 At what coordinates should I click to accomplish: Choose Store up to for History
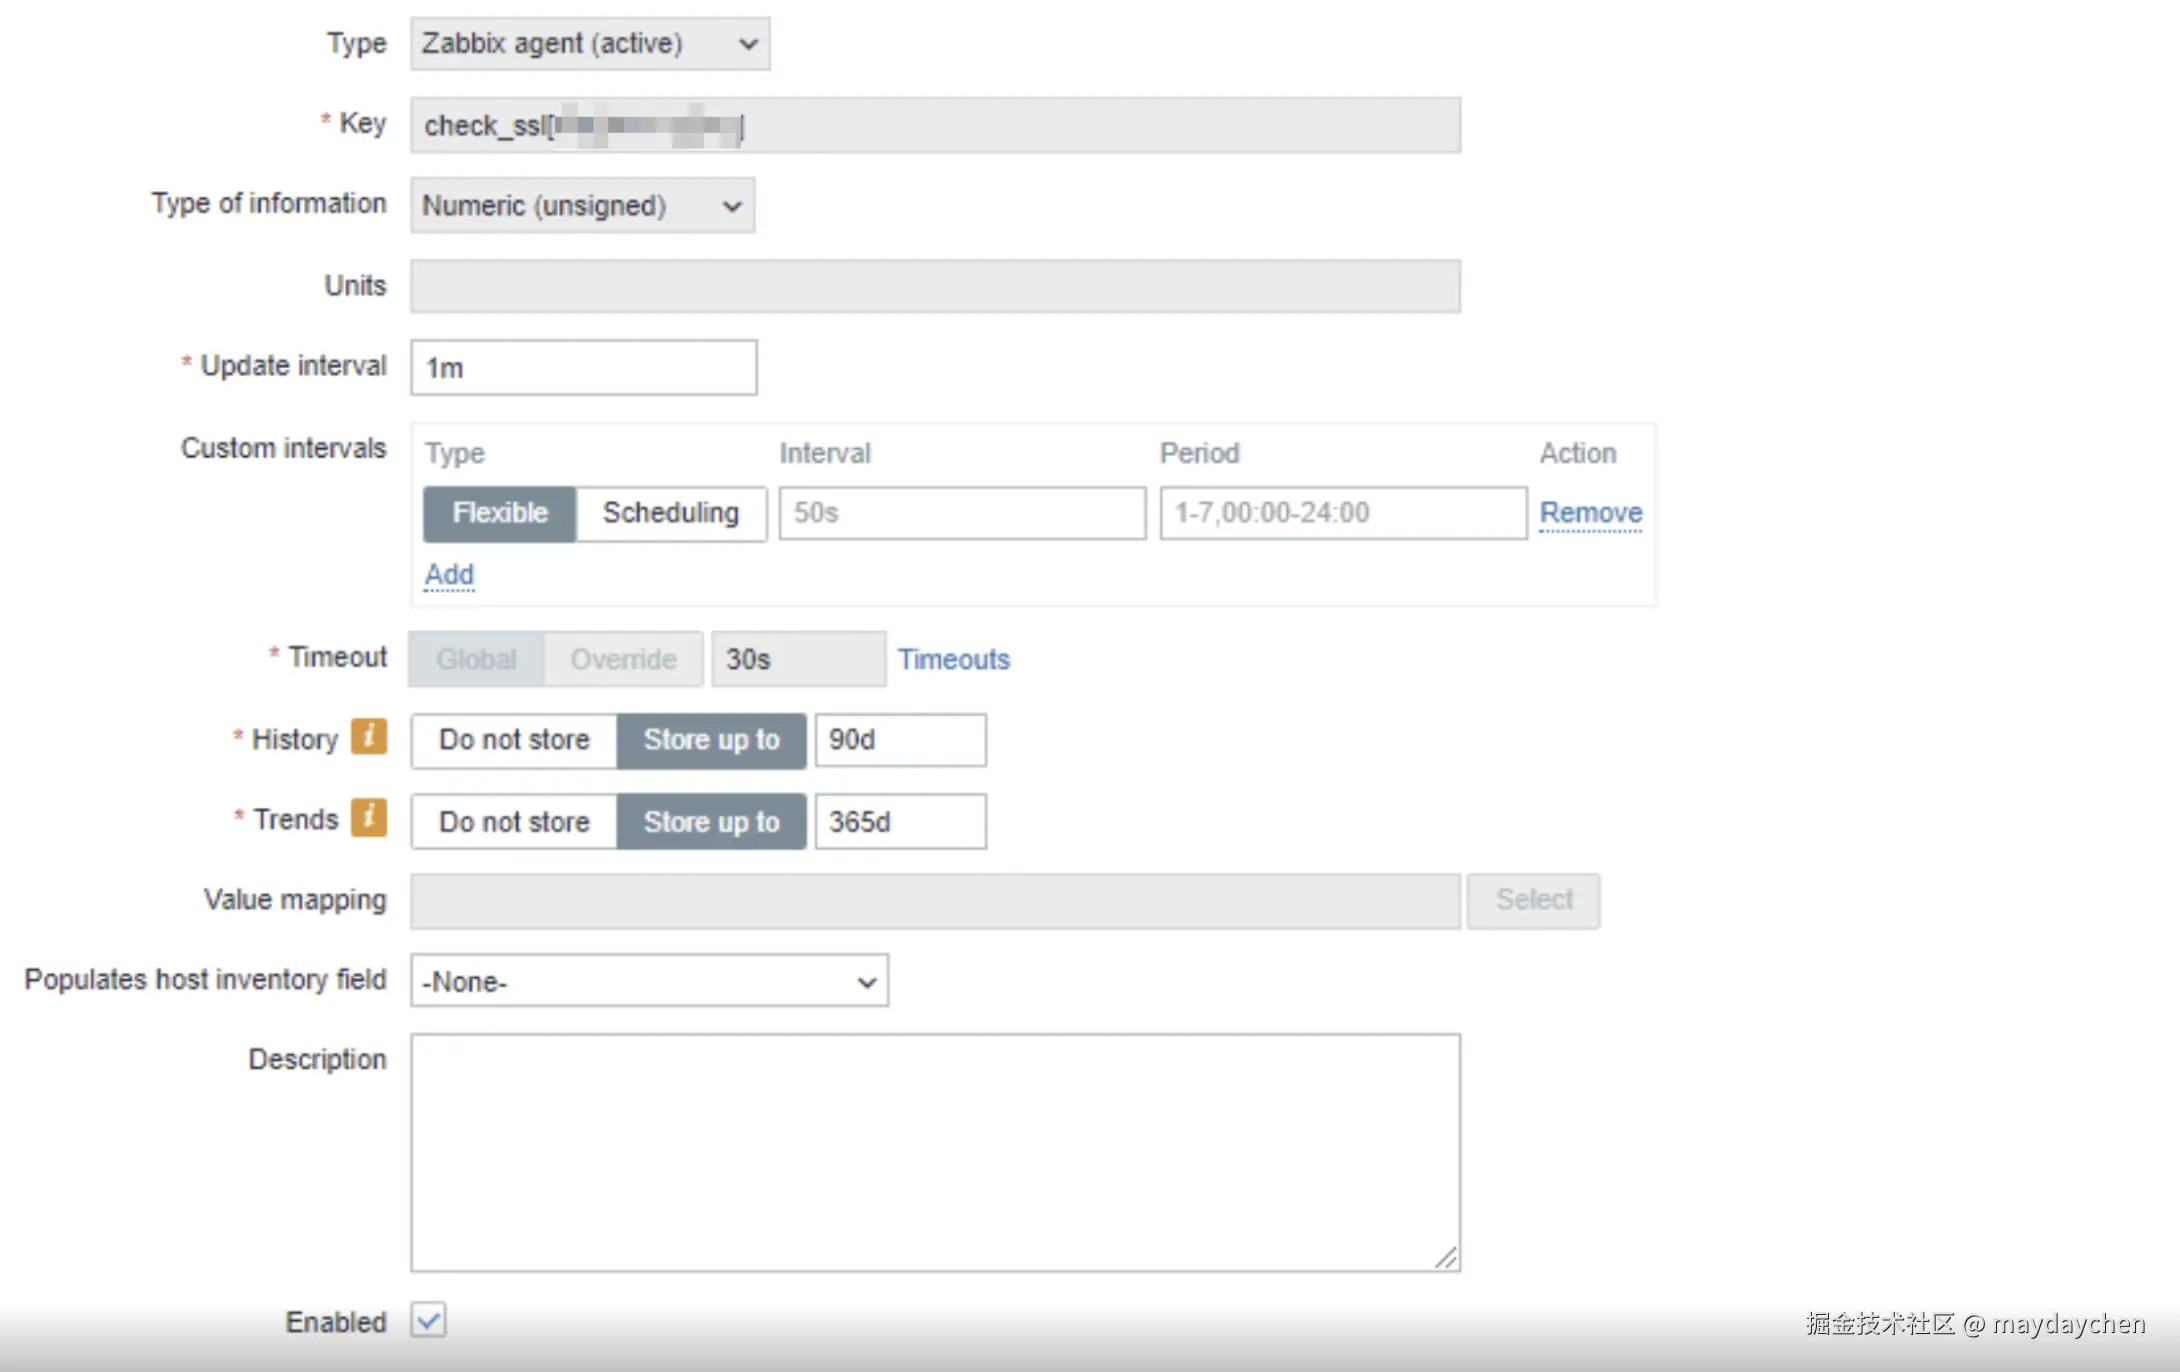[711, 740]
